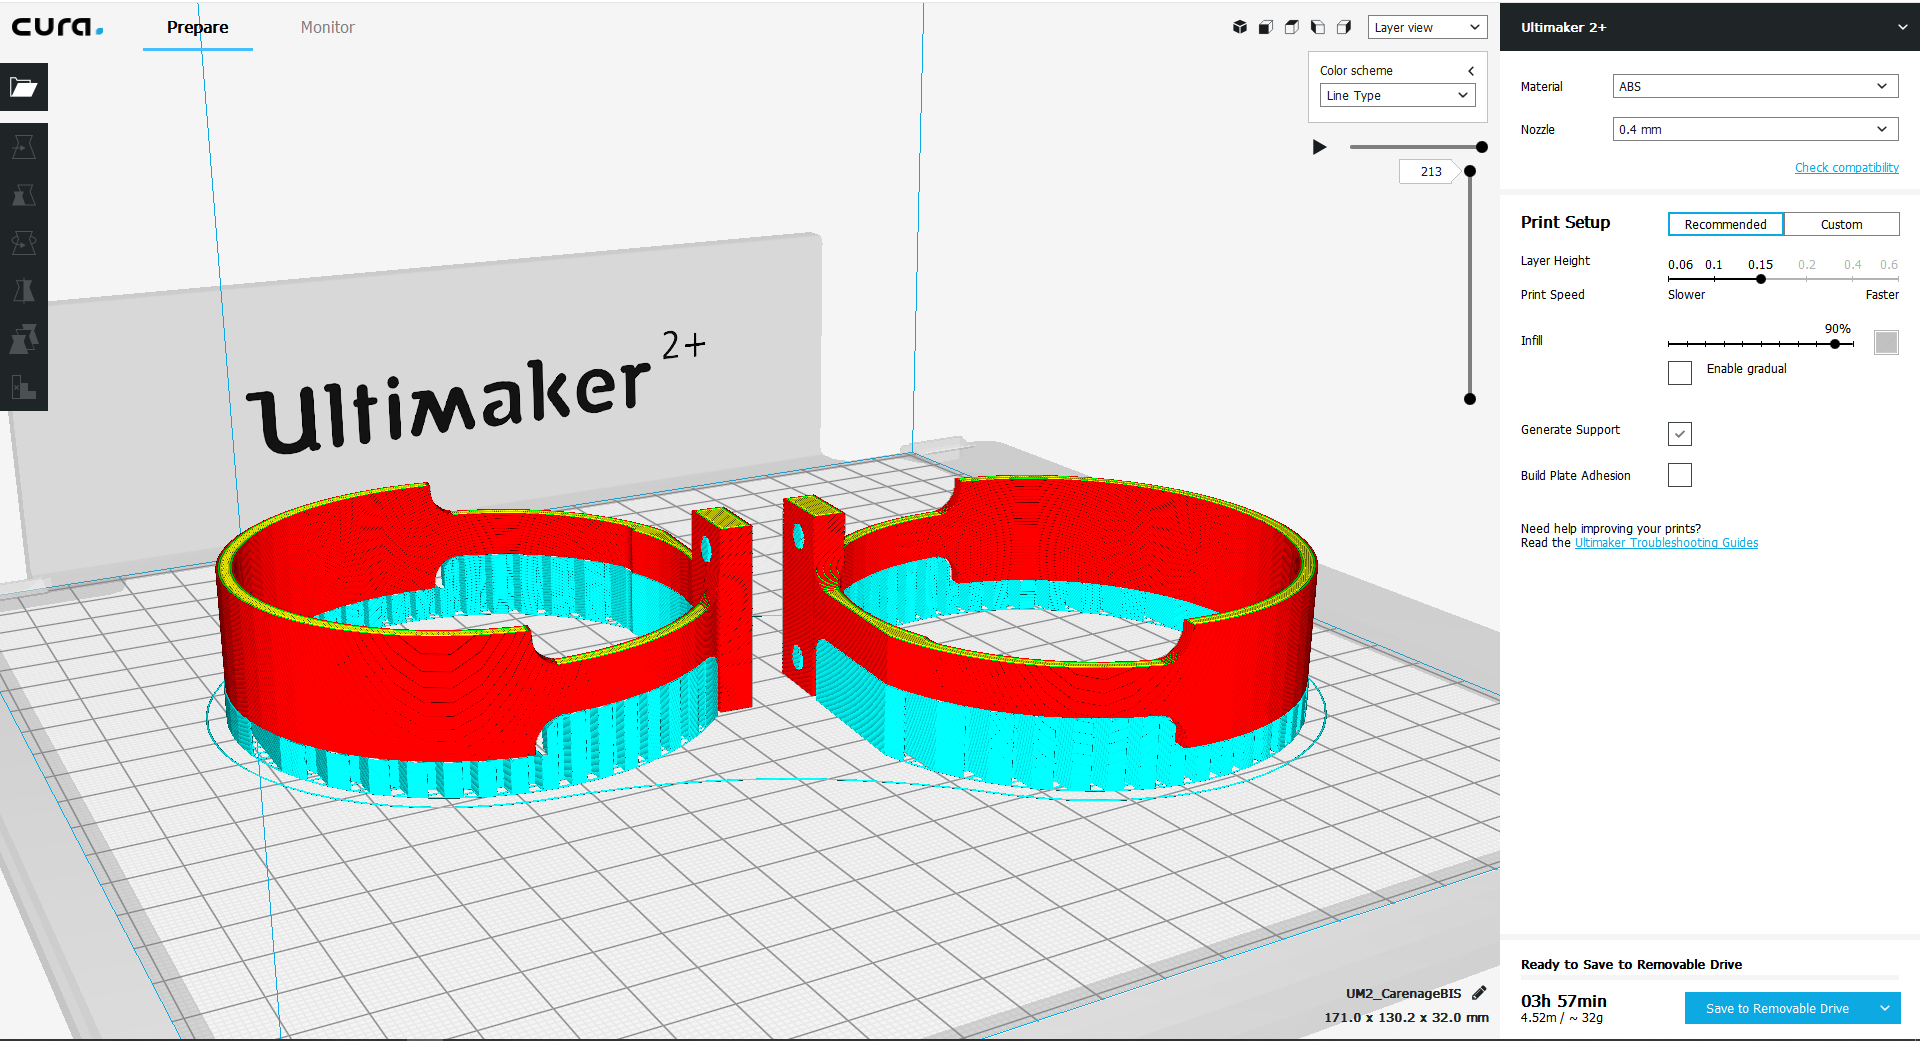Open file with the folder icon
The width and height of the screenshot is (1920, 1041).
pyautogui.click(x=24, y=88)
